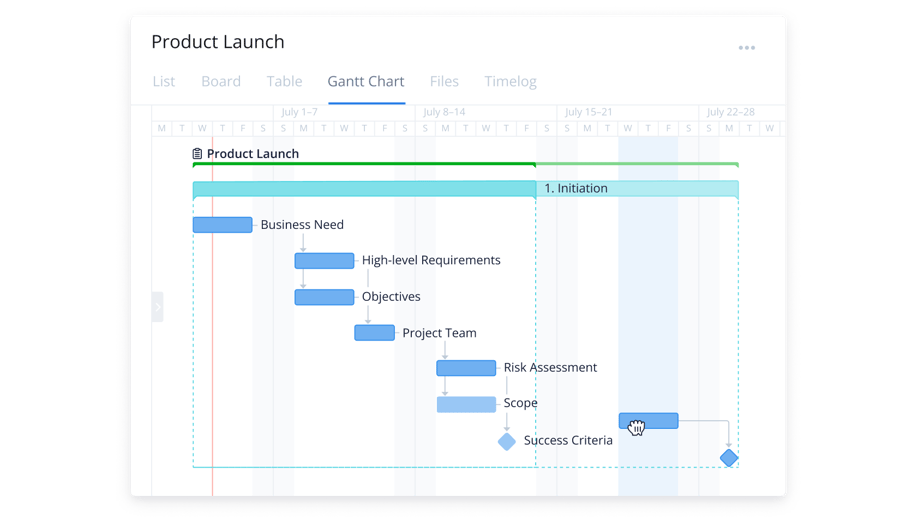Select the light blue Scope task bar

(466, 404)
